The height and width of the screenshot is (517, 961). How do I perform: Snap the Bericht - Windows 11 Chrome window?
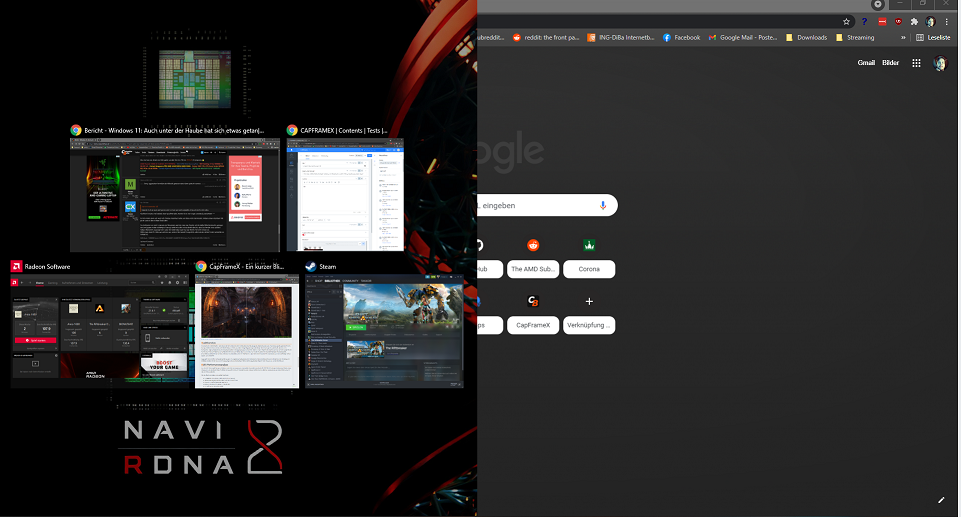[x=175, y=194]
